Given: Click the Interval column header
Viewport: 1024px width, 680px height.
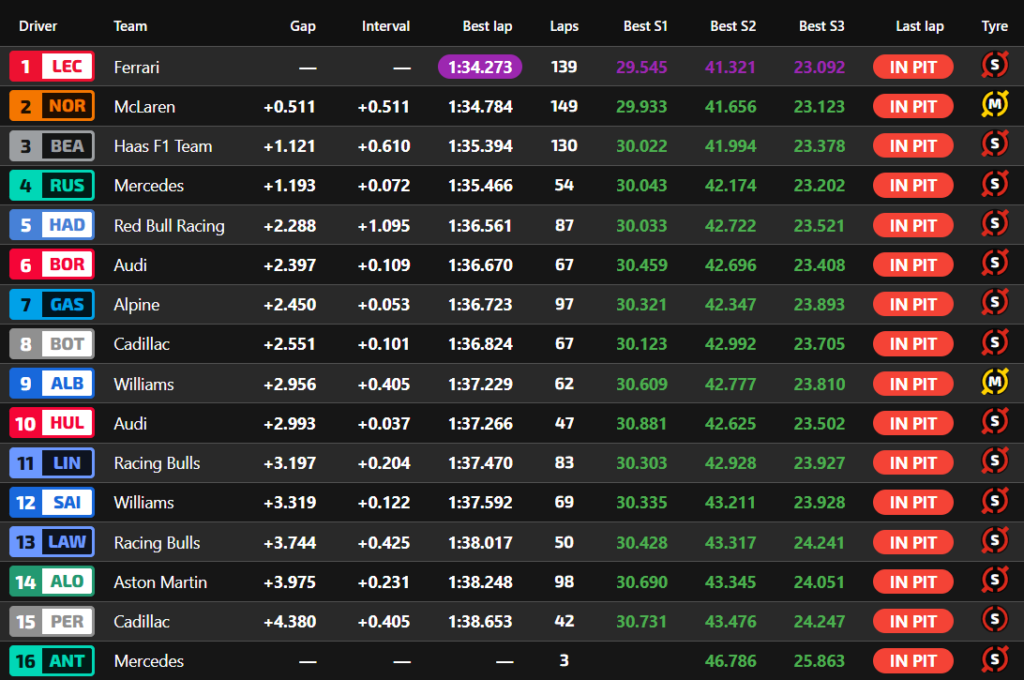Looking at the screenshot, I should tap(386, 27).
